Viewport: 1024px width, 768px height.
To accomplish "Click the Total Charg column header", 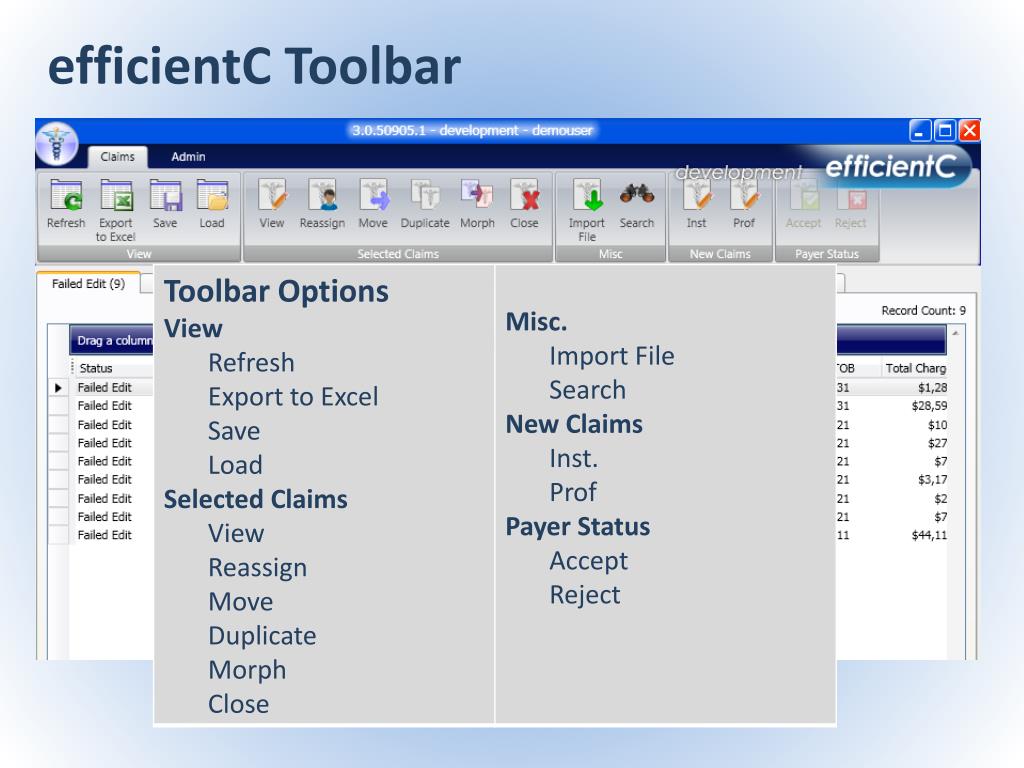I will [x=916, y=368].
